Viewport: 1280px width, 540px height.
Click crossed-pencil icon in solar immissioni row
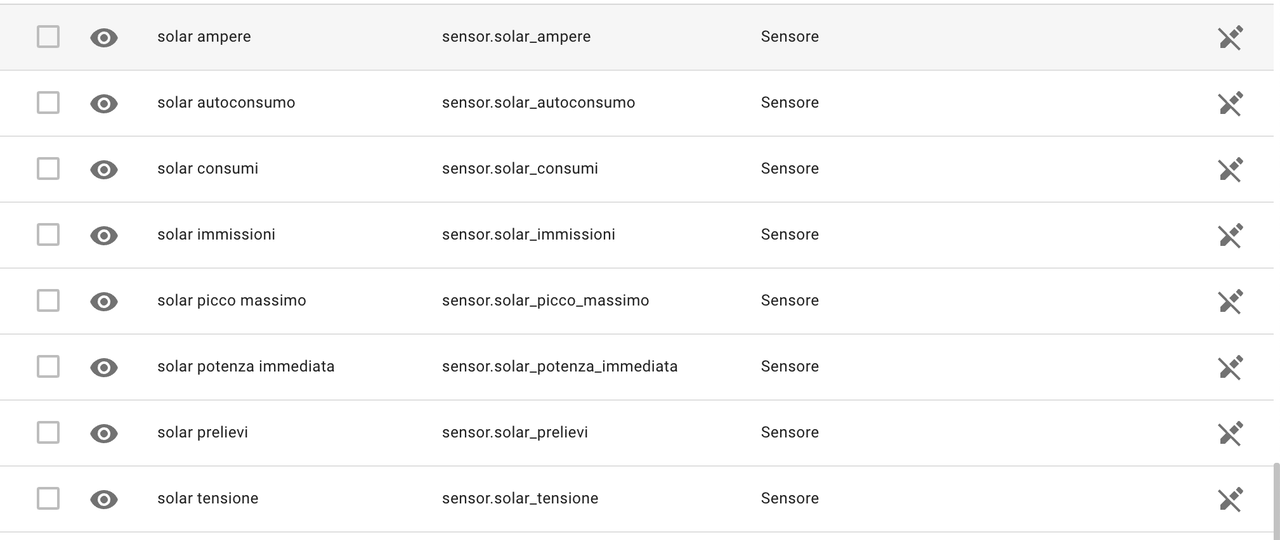point(1230,236)
